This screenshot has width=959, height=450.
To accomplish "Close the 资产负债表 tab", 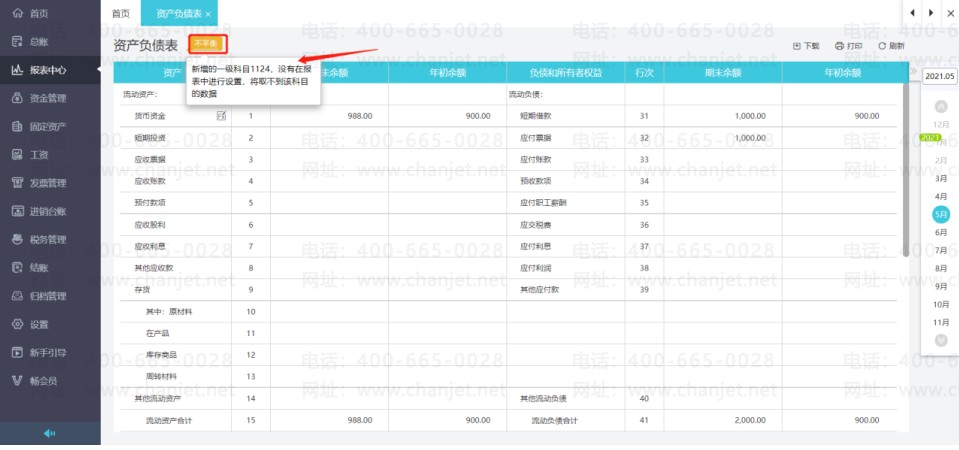I will [208, 14].
